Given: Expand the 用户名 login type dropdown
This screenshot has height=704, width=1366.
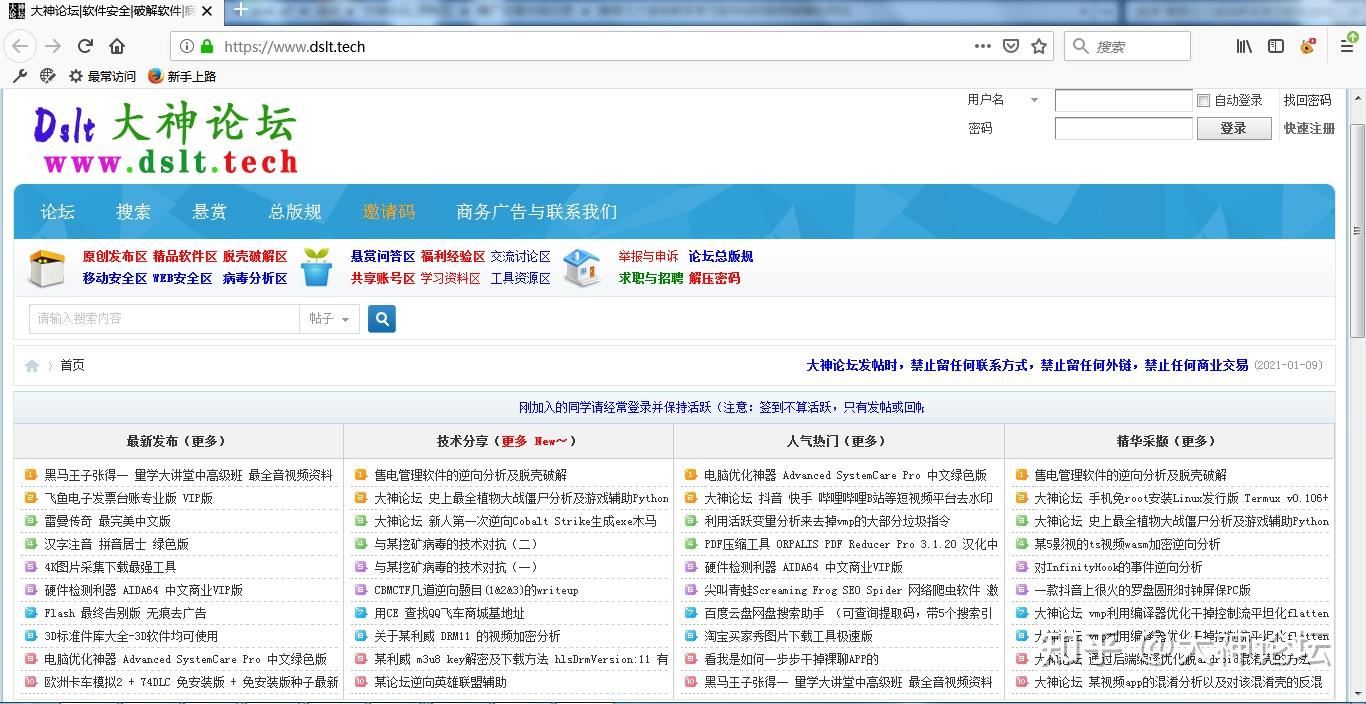Looking at the screenshot, I should (1034, 100).
